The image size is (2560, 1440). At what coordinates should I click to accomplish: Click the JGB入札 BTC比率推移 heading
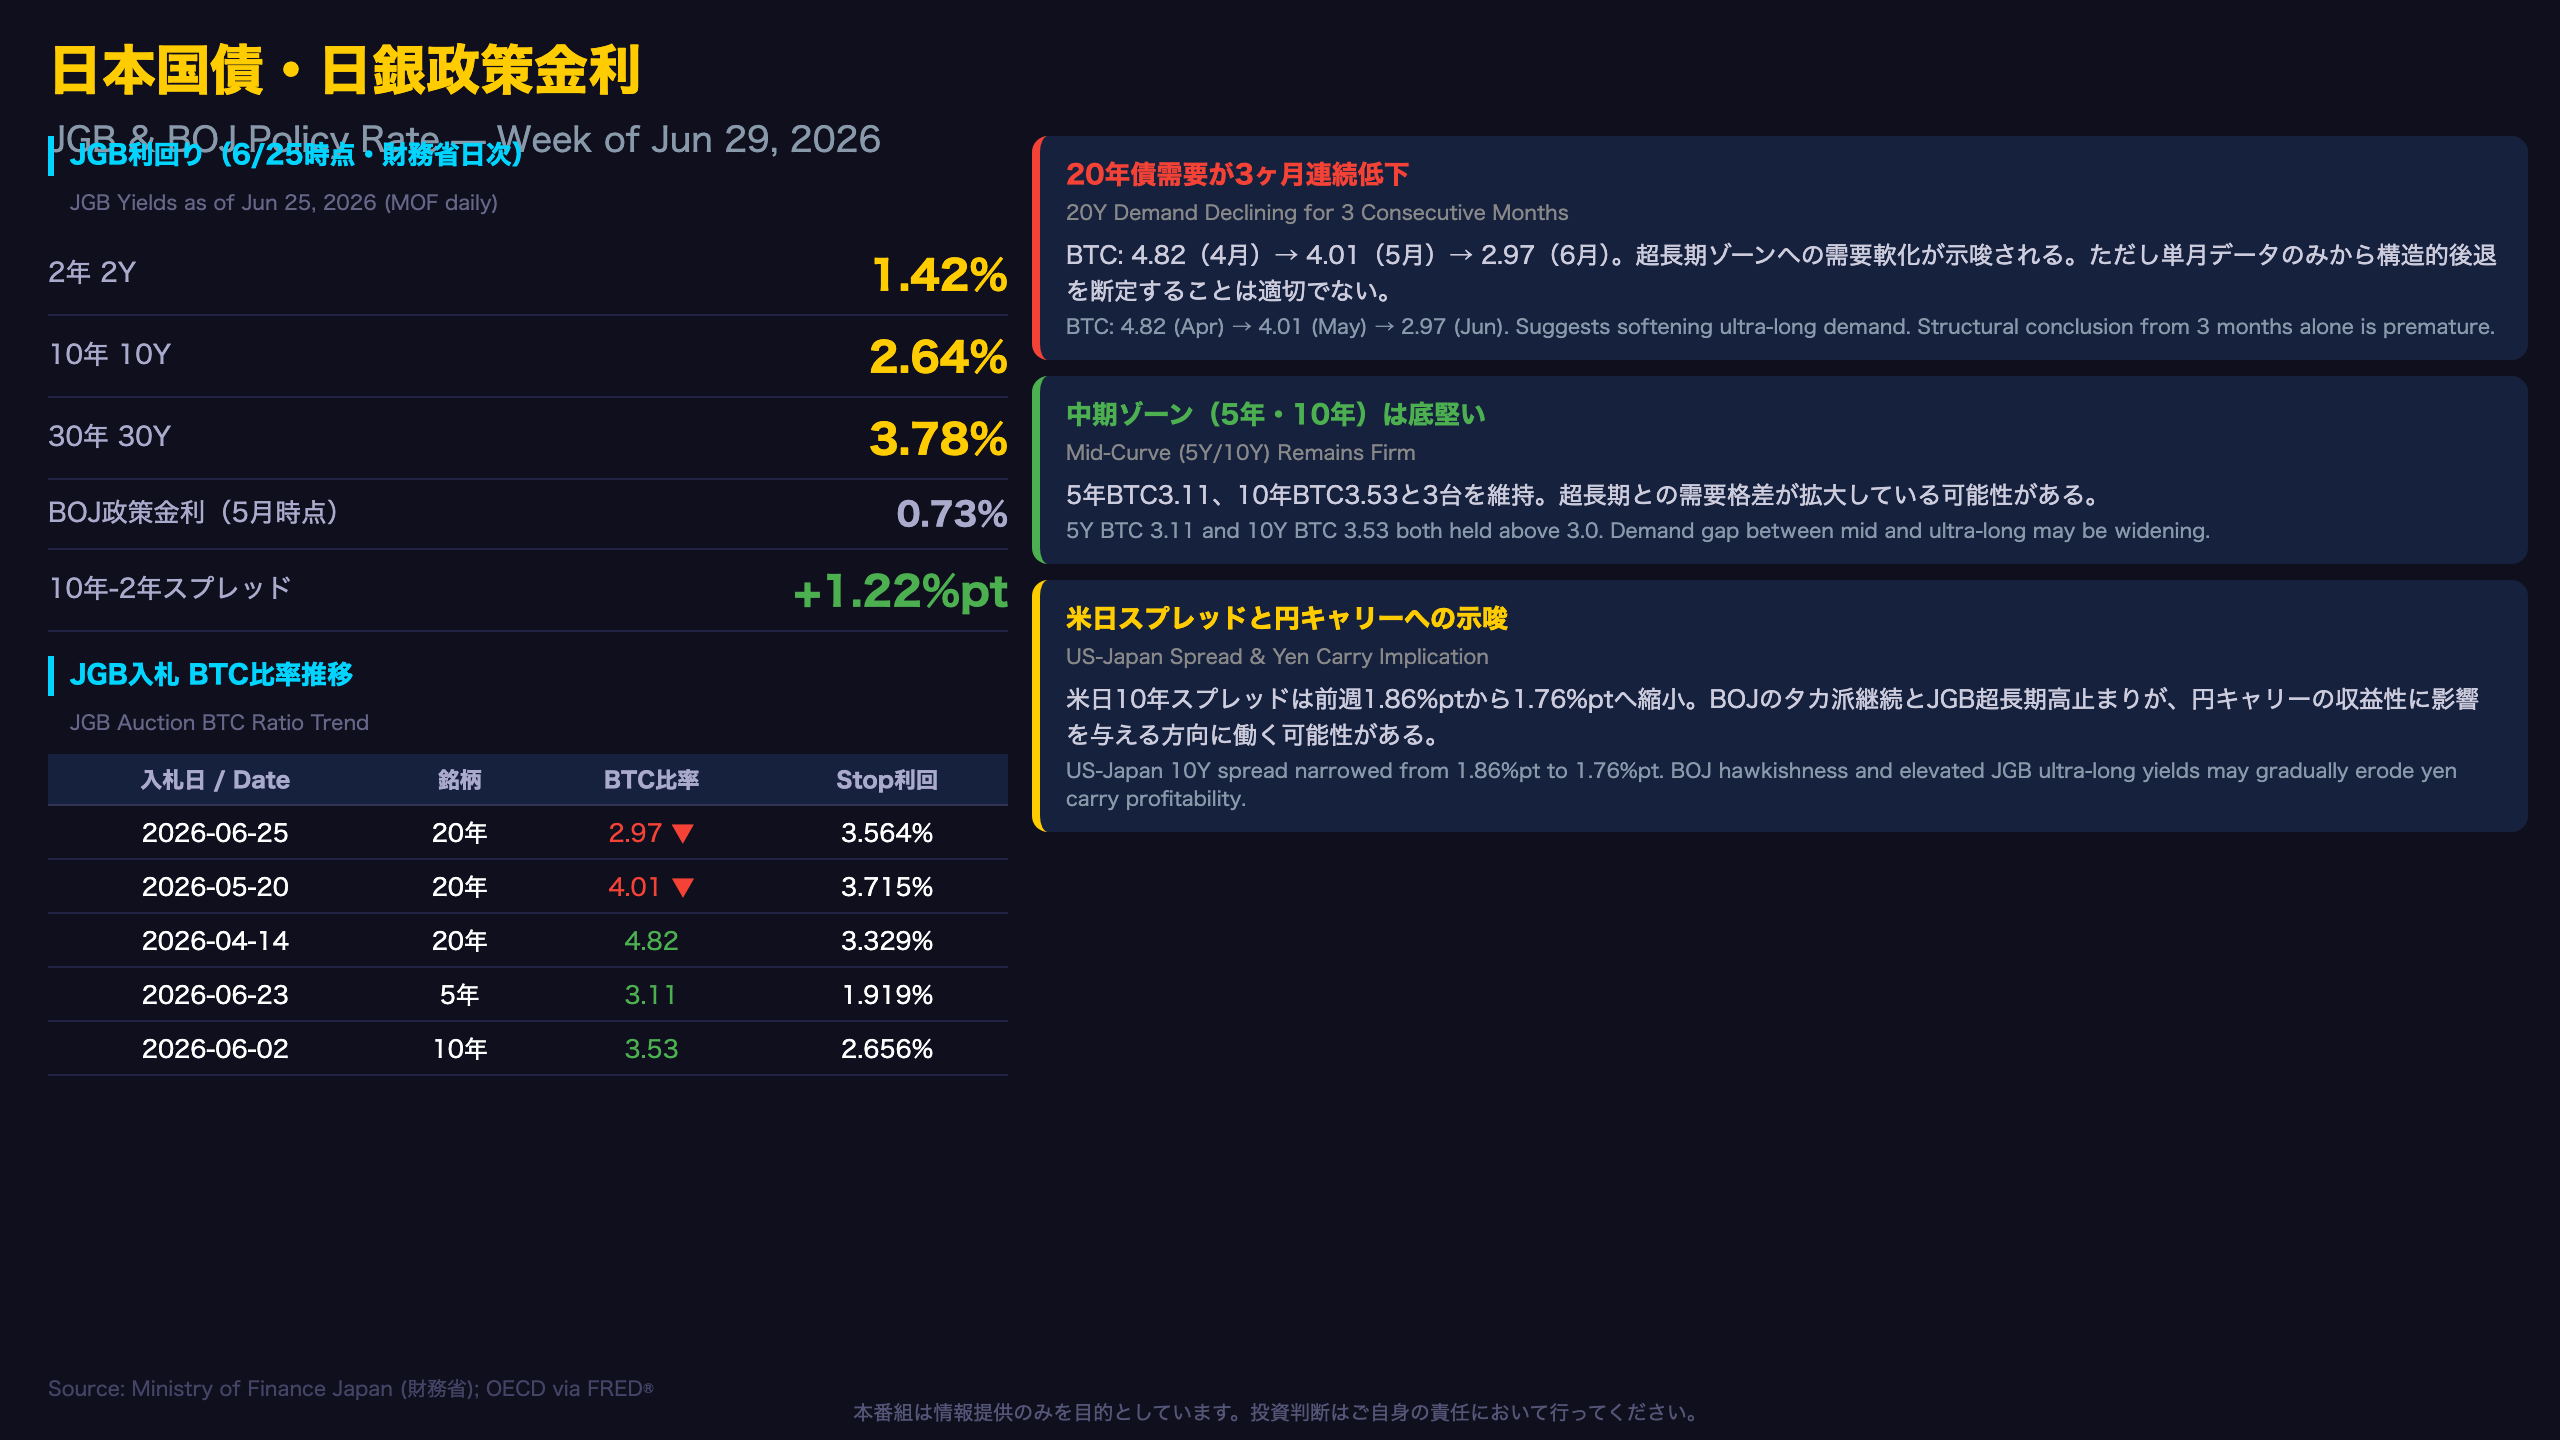pyautogui.click(x=211, y=675)
